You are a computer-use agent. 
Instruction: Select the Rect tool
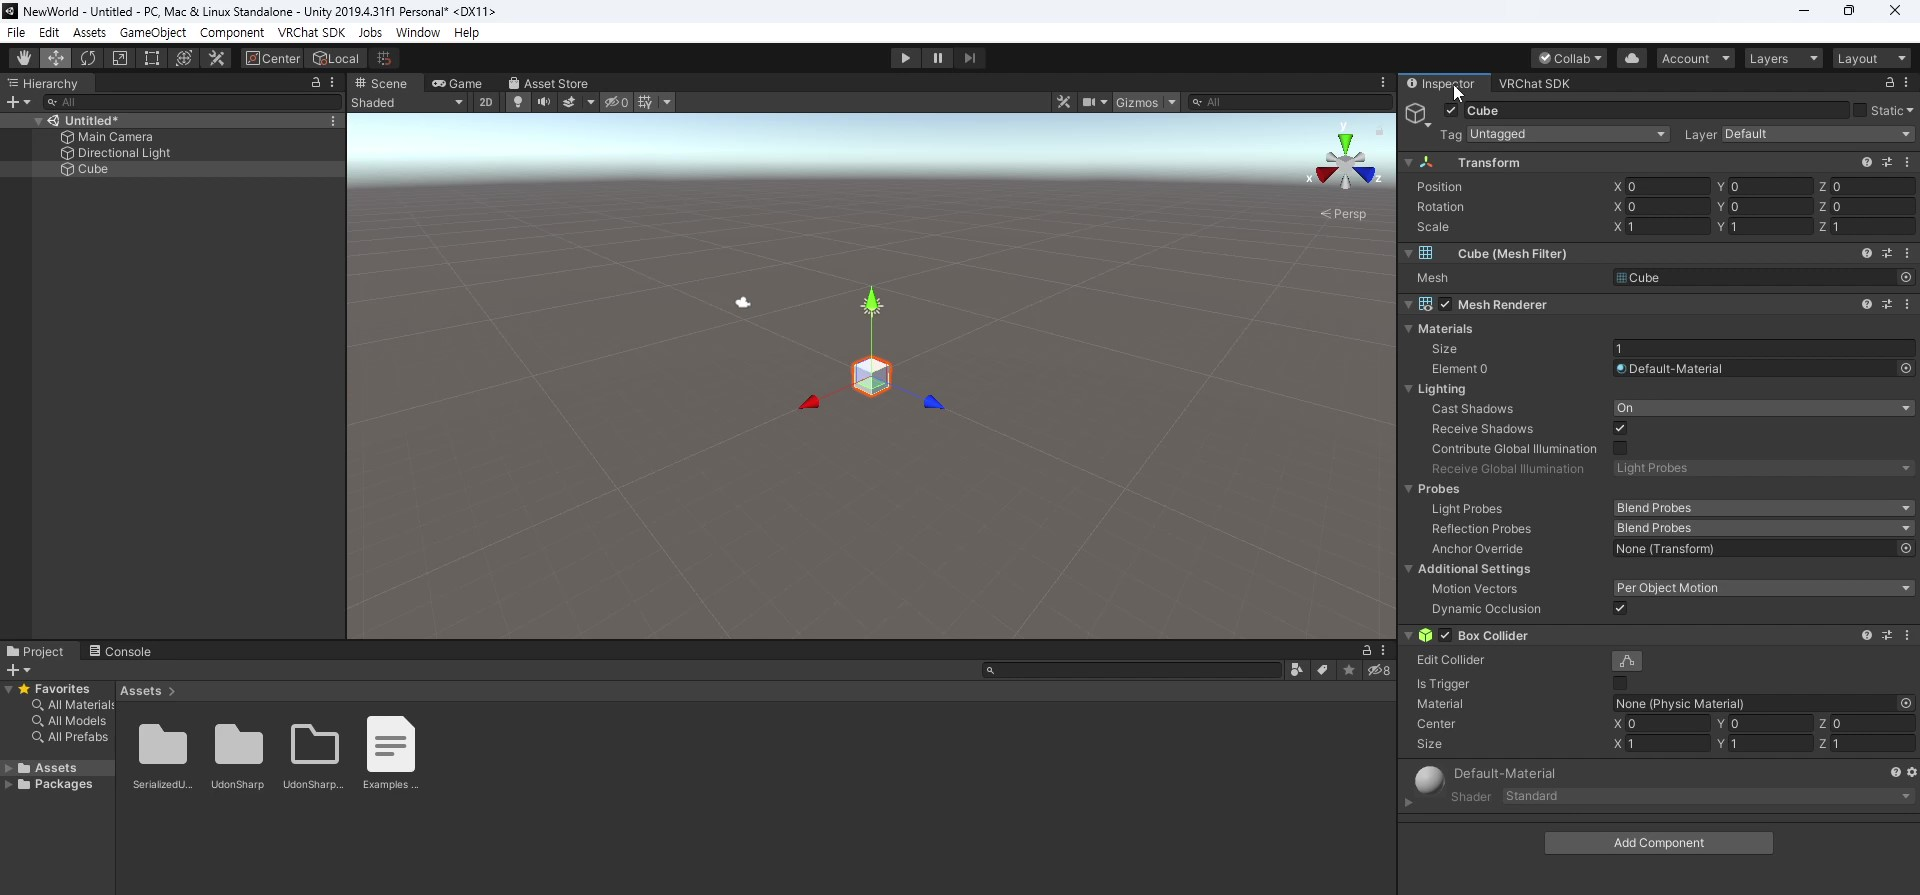coord(152,58)
